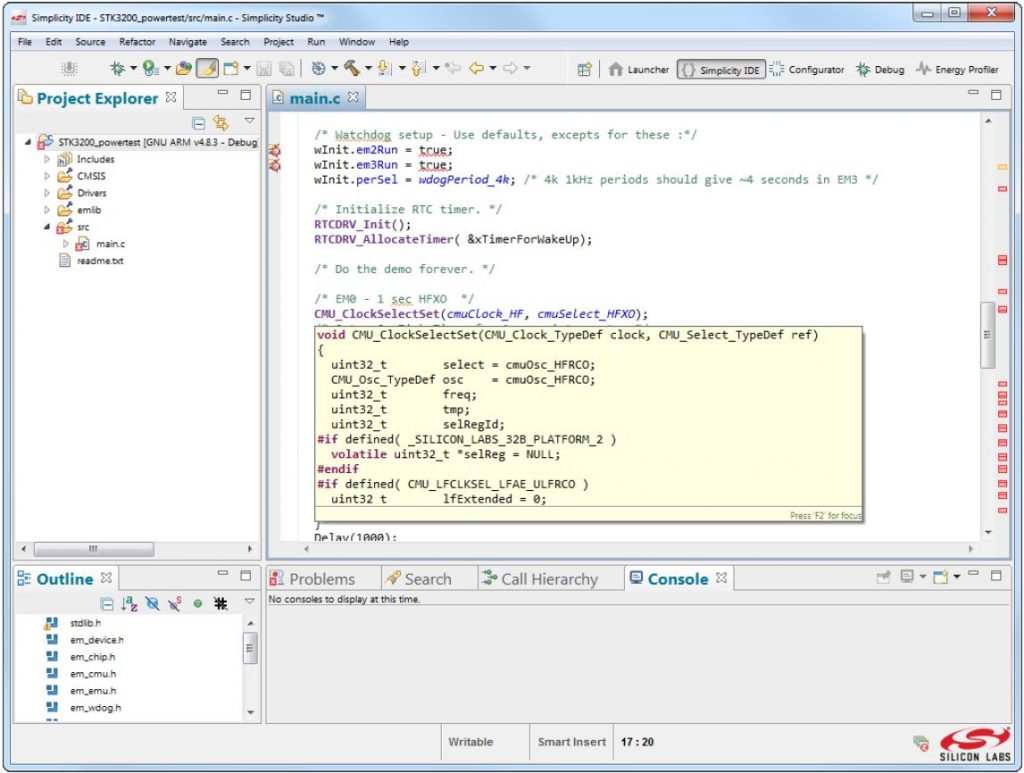1024x773 pixels.
Task: Open the Navigate menu
Action: click(x=188, y=42)
